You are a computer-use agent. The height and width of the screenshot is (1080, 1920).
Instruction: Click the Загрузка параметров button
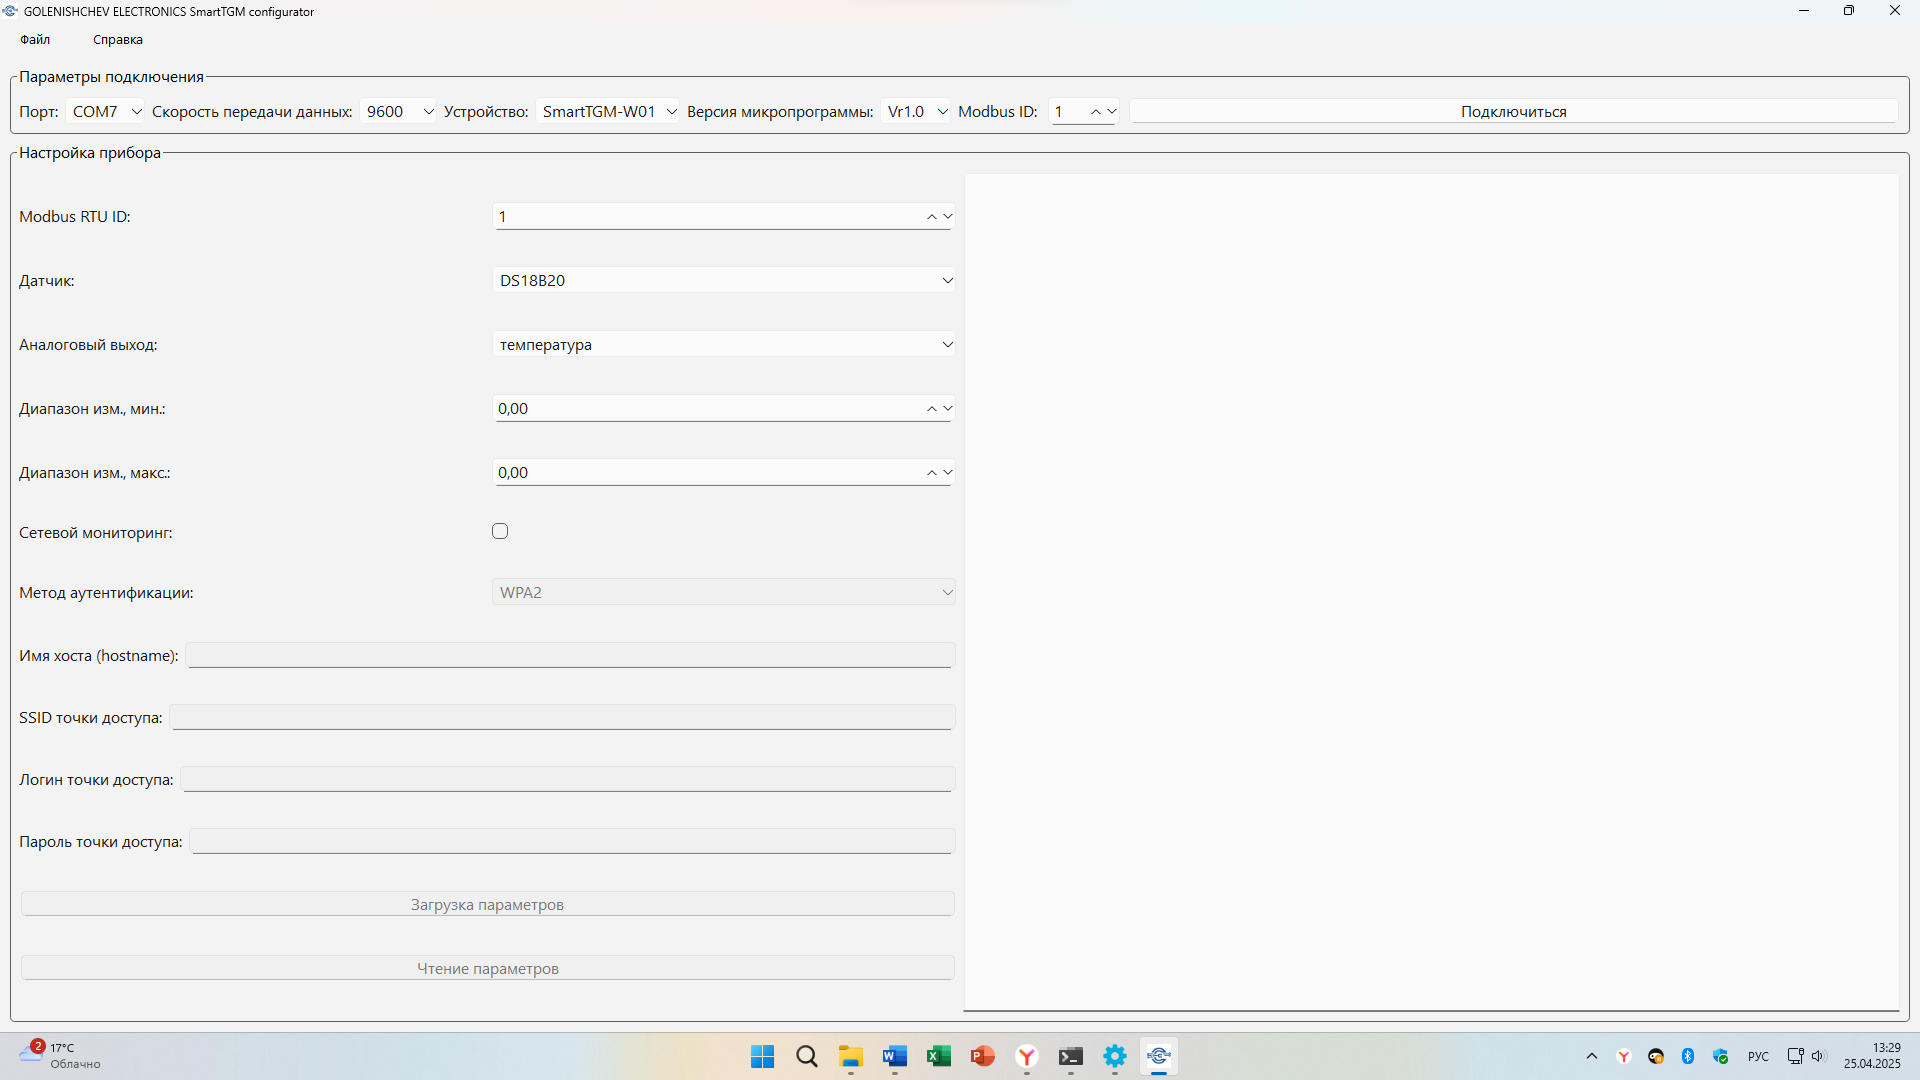488,904
